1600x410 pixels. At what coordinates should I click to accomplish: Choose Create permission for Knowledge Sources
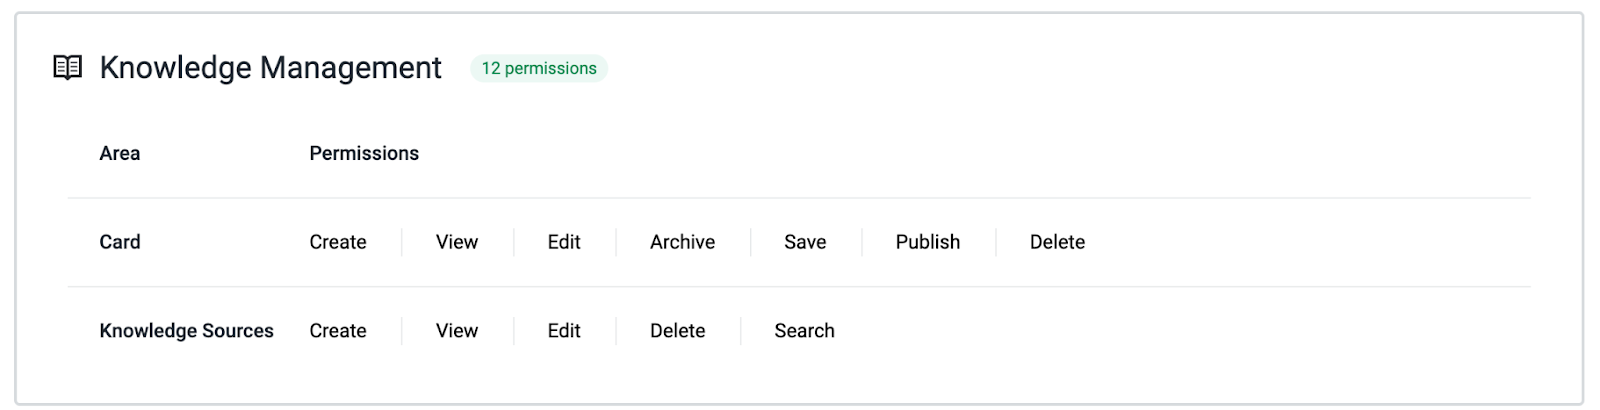(338, 331)
